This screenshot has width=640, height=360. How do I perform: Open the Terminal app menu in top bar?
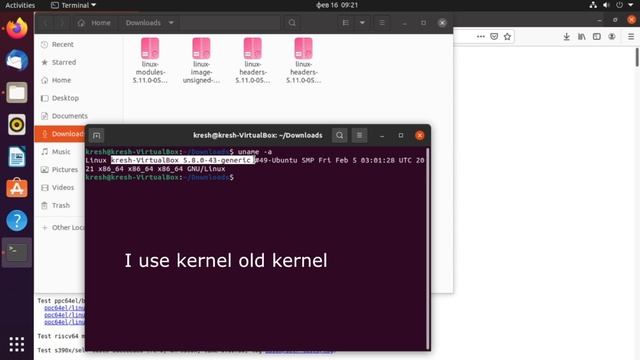click(73, 5)
